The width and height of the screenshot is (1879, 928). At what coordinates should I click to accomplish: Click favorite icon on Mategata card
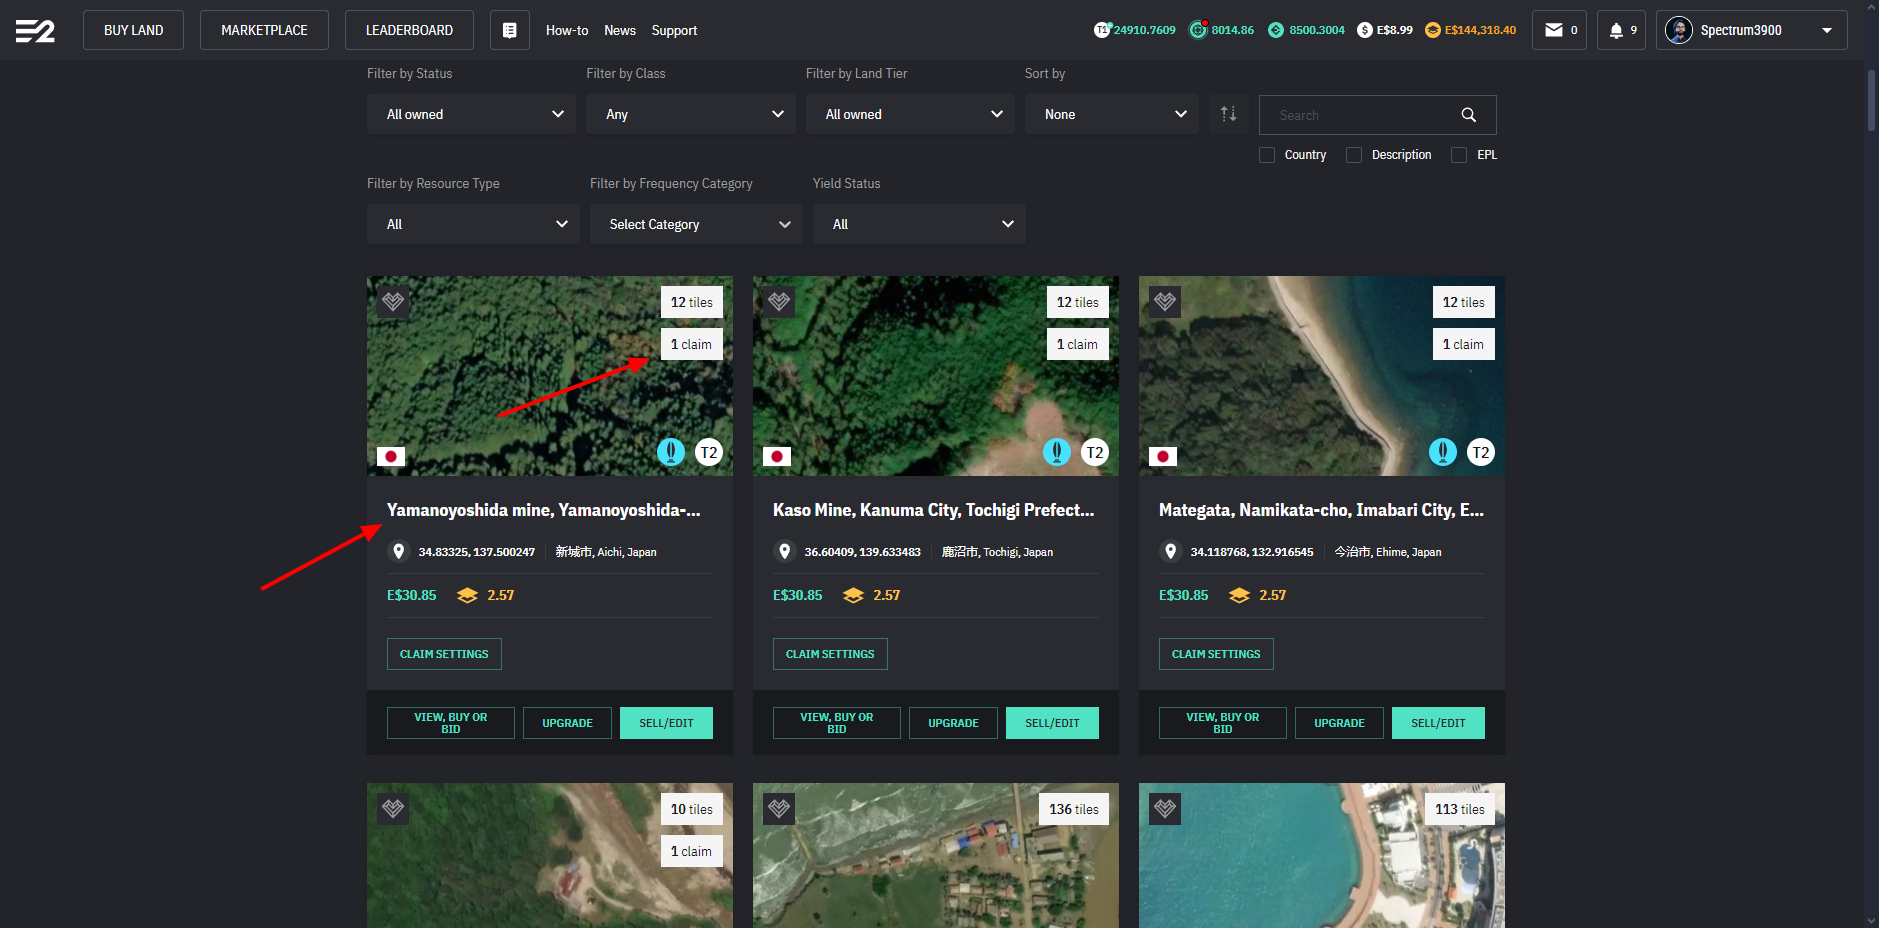point(1165,301)
